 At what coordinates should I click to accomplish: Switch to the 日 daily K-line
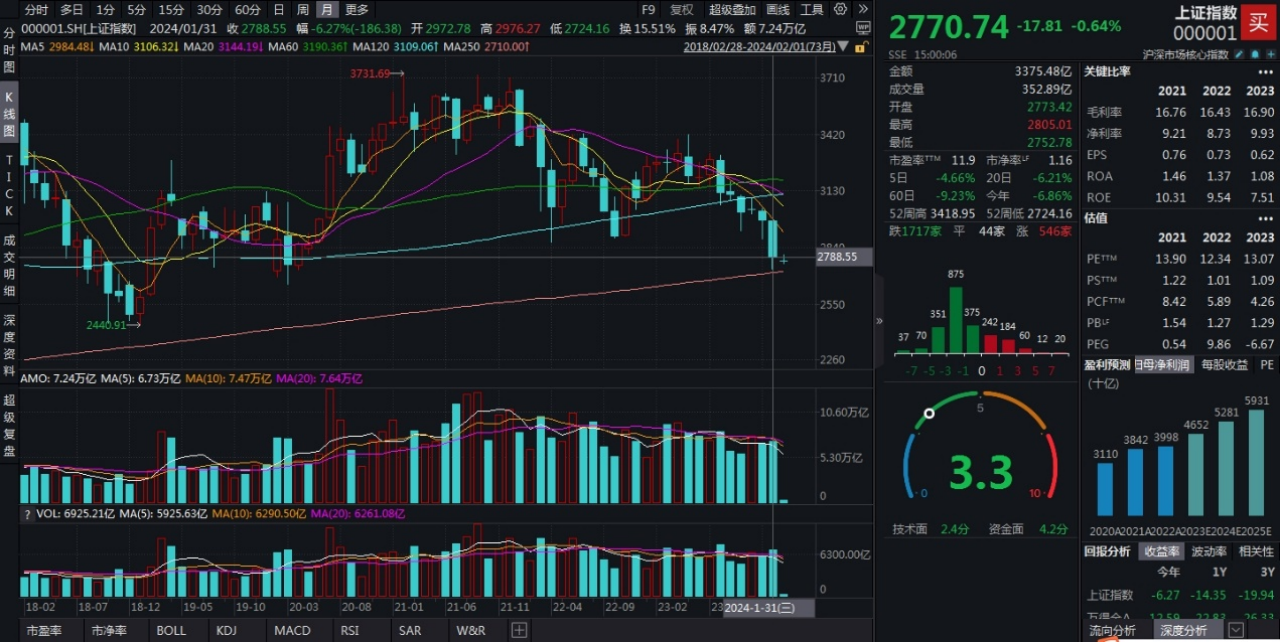pyautogui.click(x=279, y=9)
